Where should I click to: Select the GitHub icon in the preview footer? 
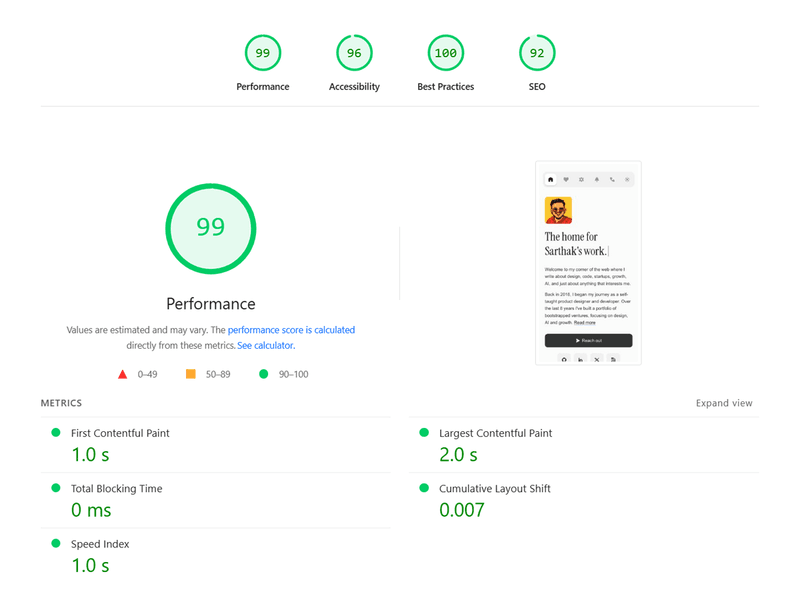point(565,359)
